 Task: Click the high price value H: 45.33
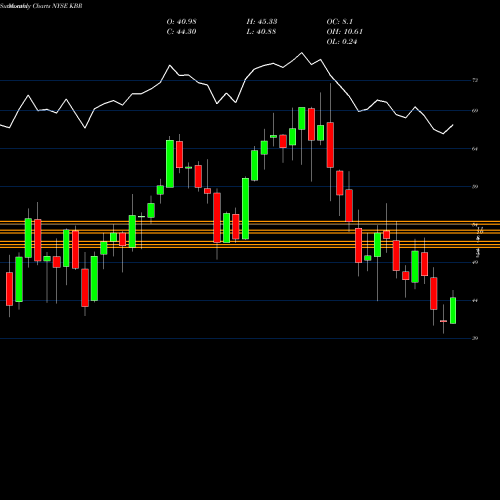(262, 22)
